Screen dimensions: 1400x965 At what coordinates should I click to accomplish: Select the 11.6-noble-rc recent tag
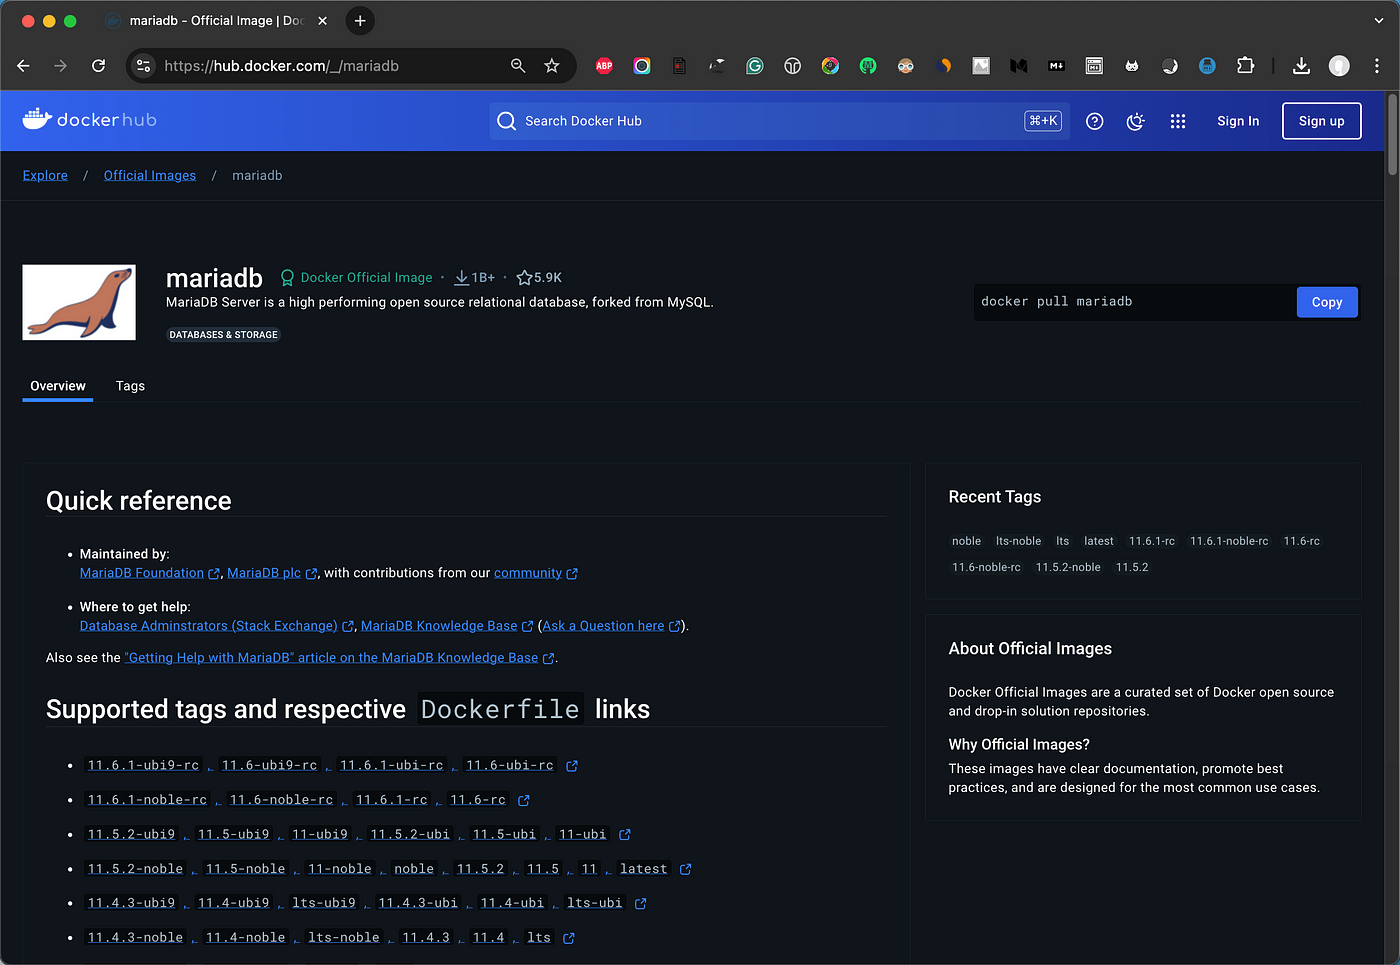click(x=986, y=567)
